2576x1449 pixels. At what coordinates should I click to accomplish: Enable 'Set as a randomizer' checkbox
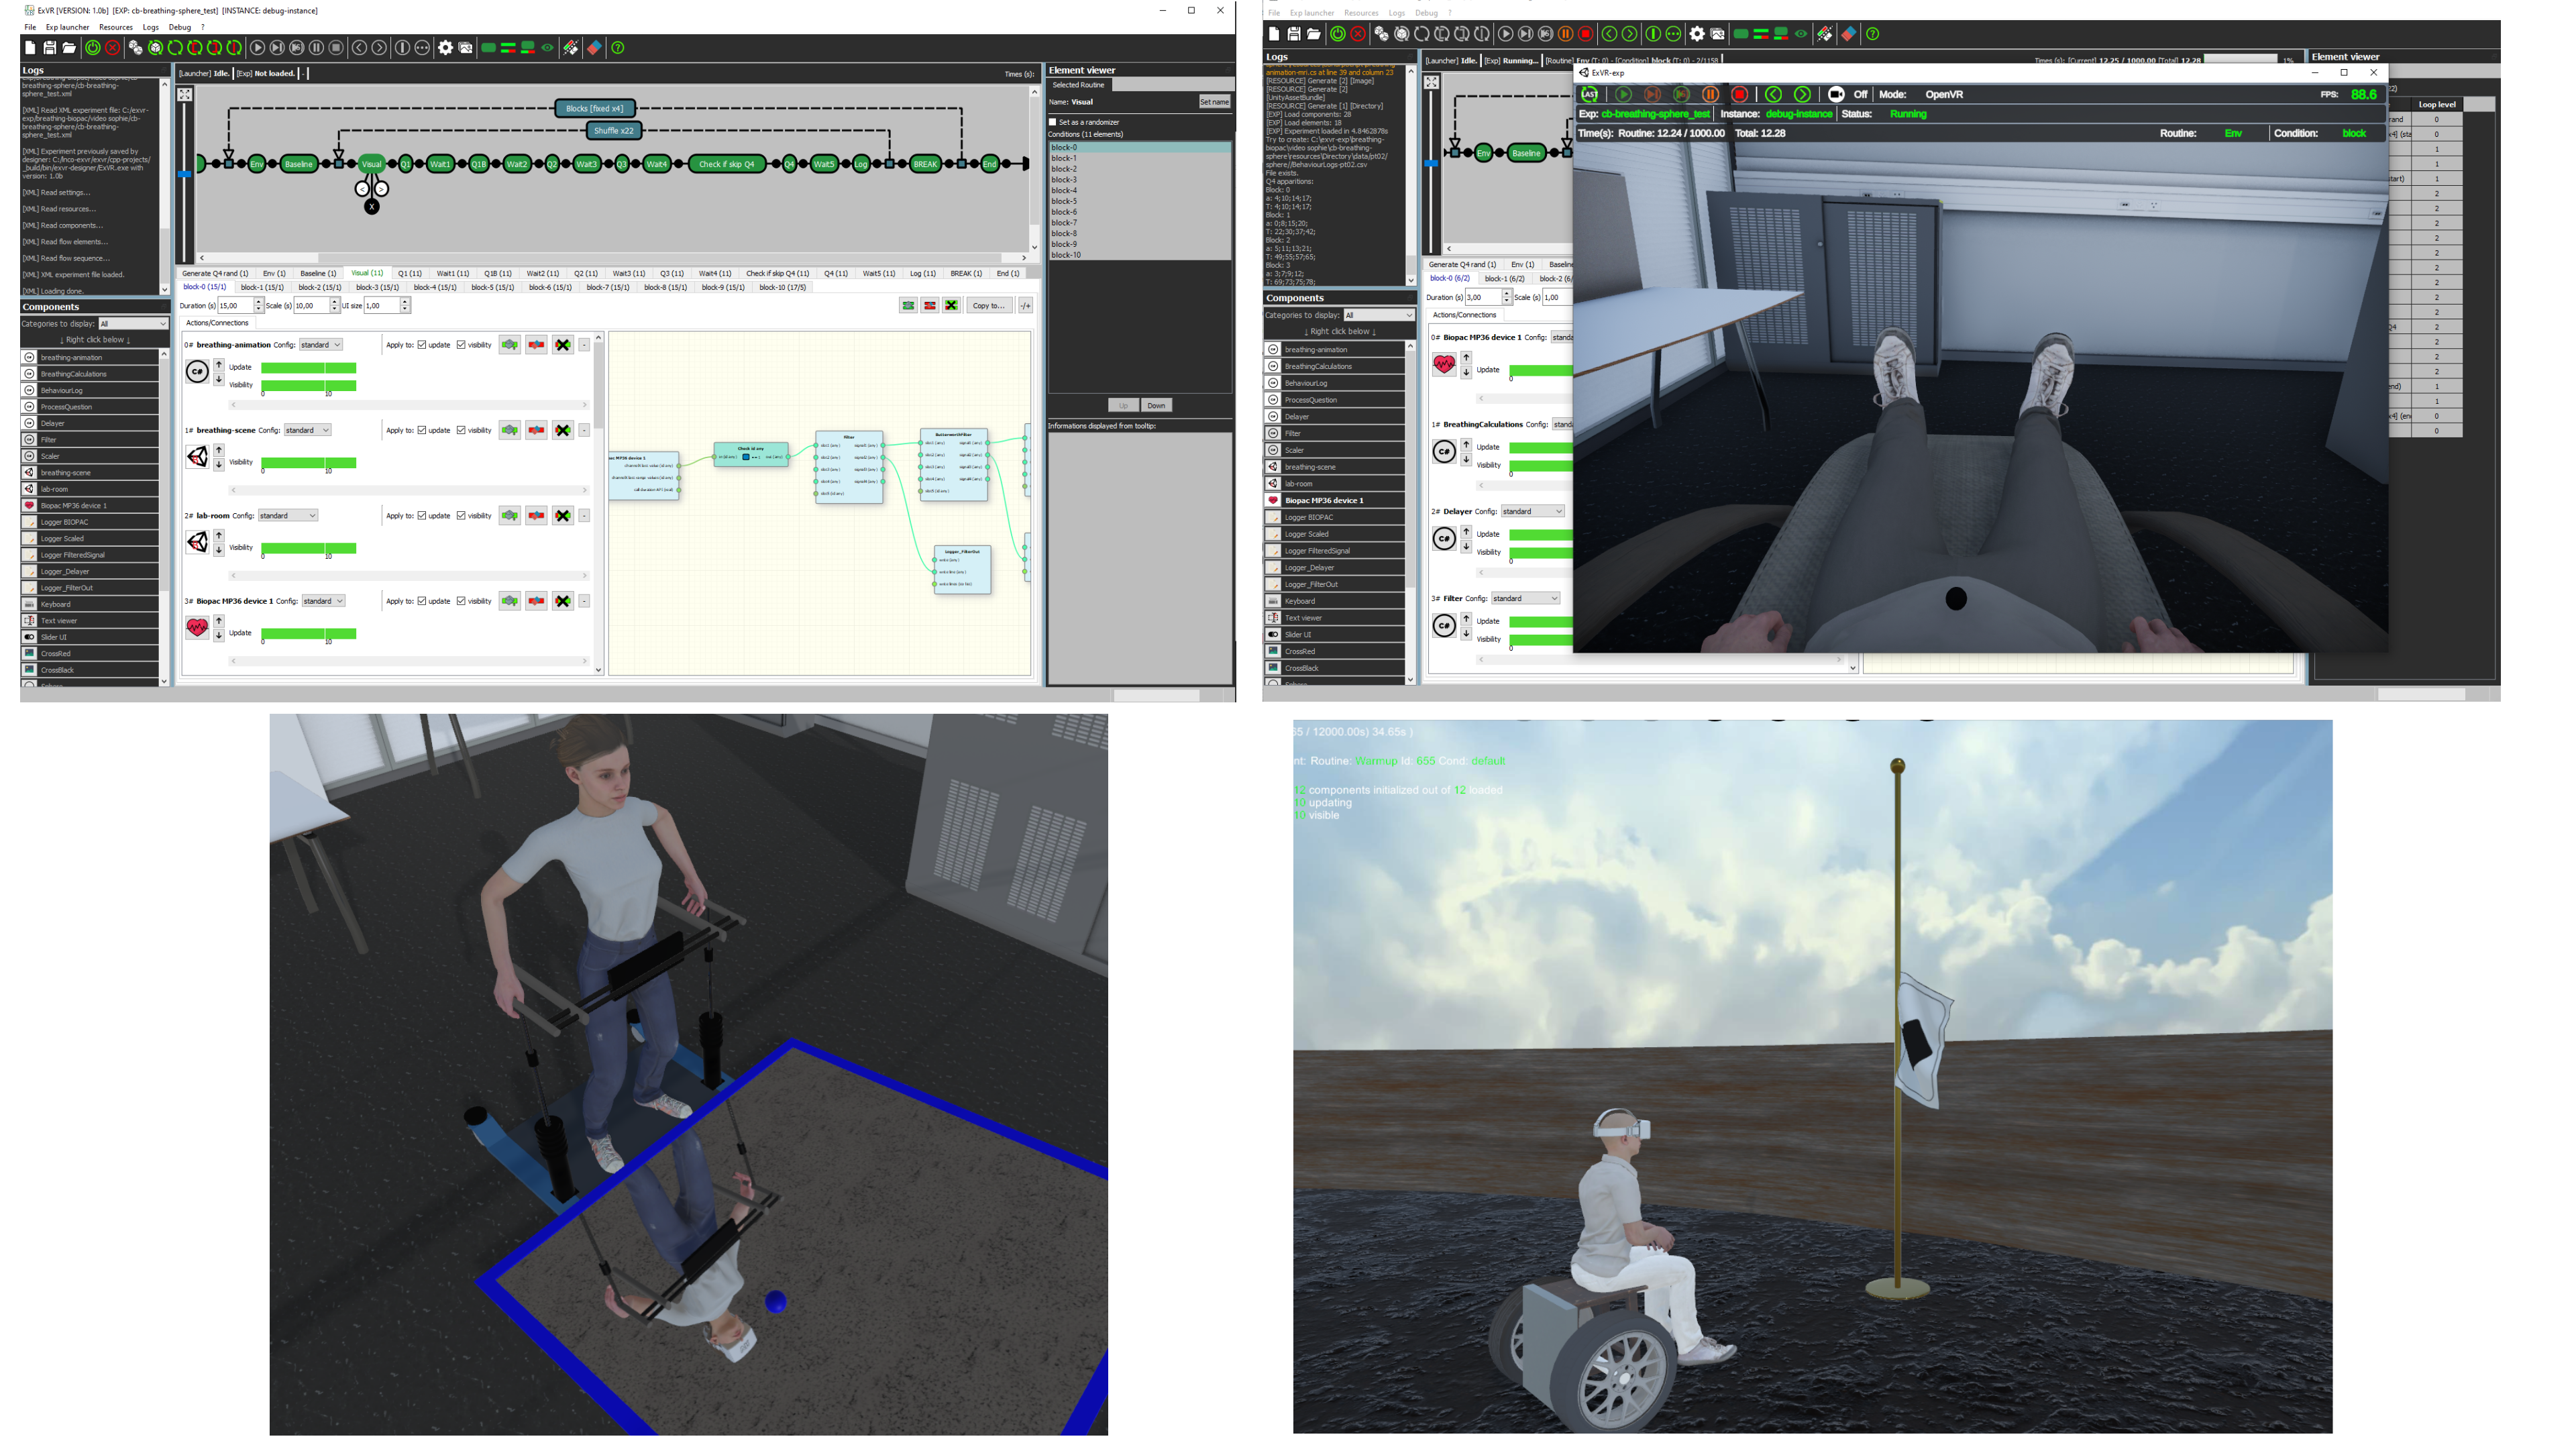tap(1053, 122)
